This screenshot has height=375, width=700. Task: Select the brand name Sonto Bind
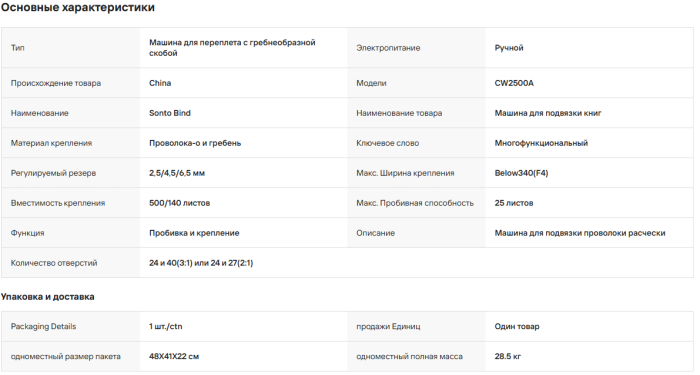[170, 113]
